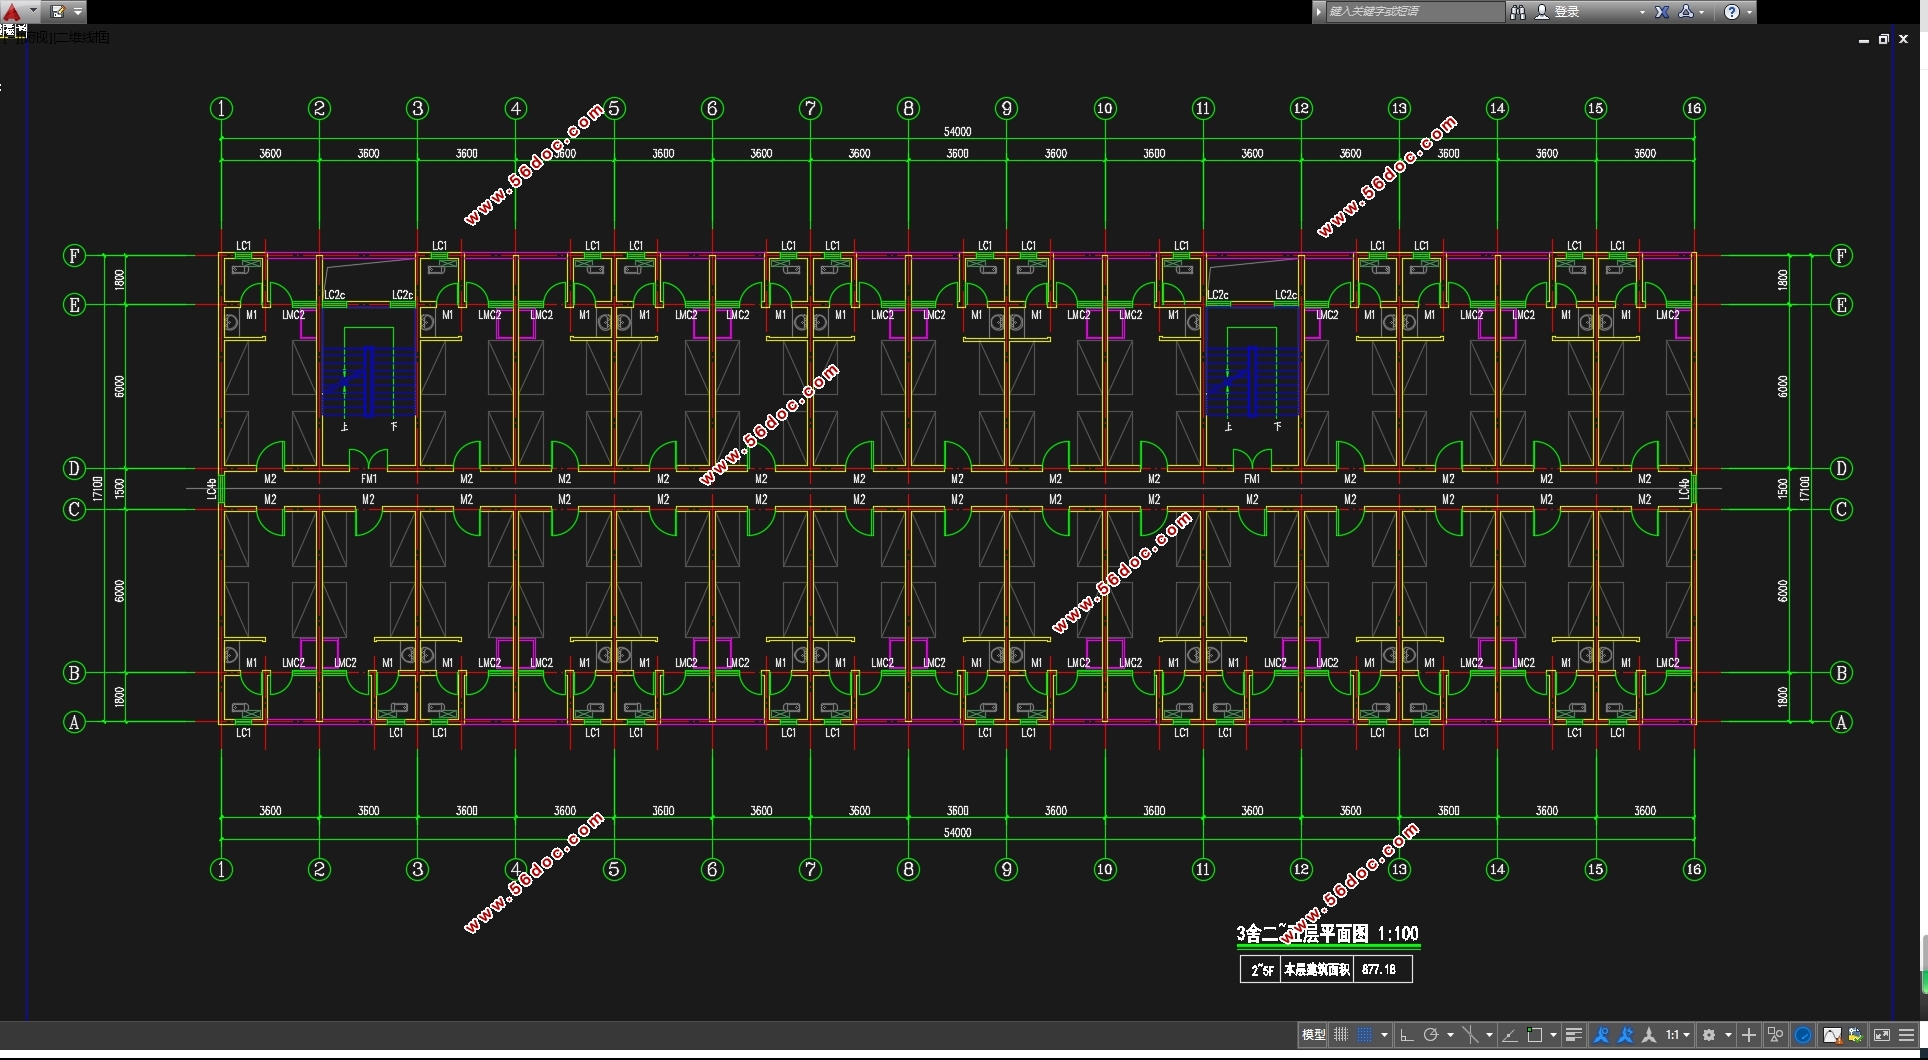Screen dimensions: 1928x1060
Task: Open the sign-in dropdown arrow
Action: click(x=1642, y=12)
